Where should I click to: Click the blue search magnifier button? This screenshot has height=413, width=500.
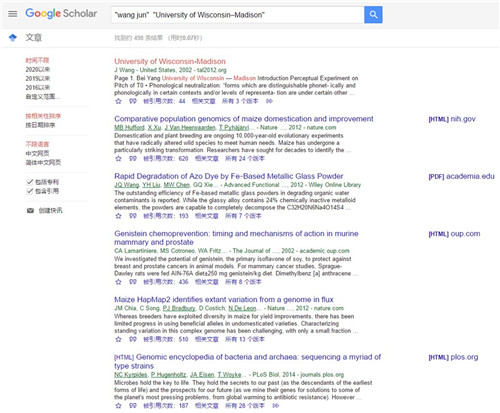tap(373, 15)
